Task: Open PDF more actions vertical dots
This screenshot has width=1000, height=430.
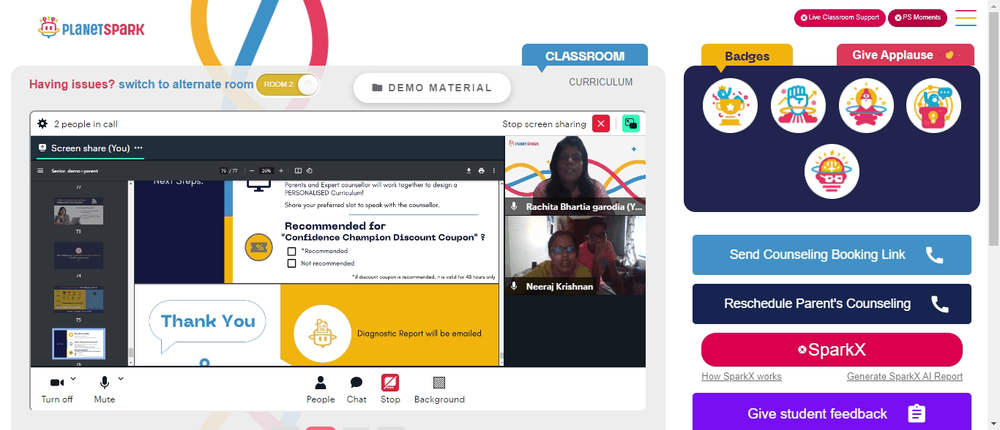Action: (x=494, y=171)
